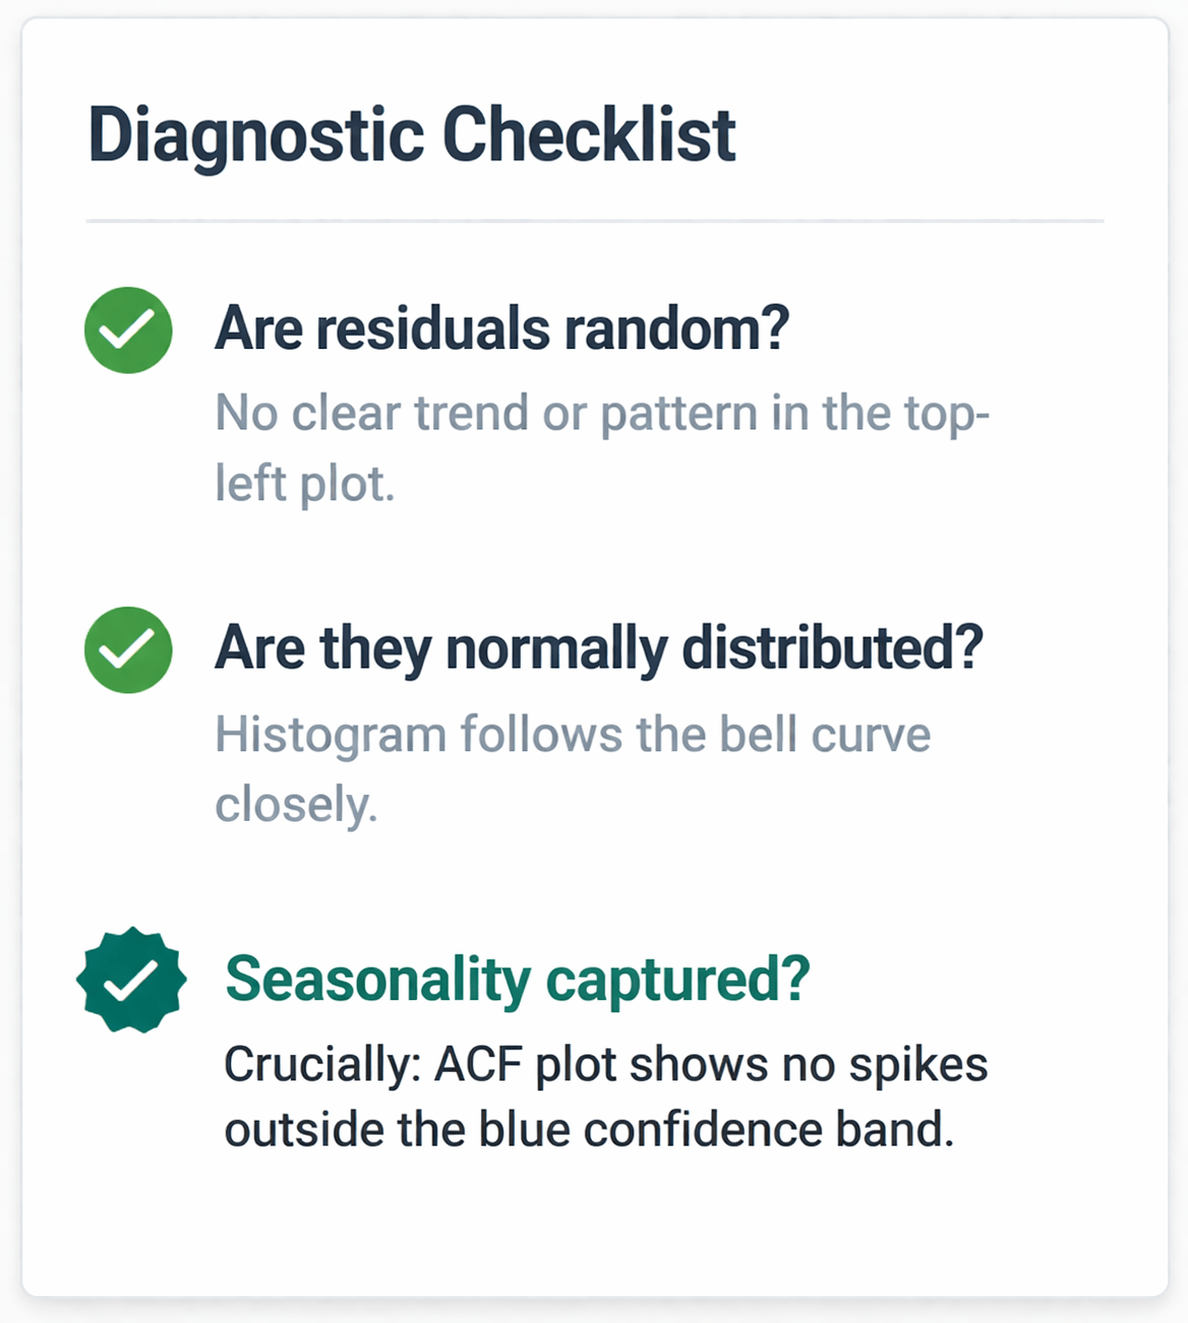Viewport: 1188px width, 1323px height.
Task: Click the word 'Seasonality' in the teal heading
Action: [x=378, y=980]
